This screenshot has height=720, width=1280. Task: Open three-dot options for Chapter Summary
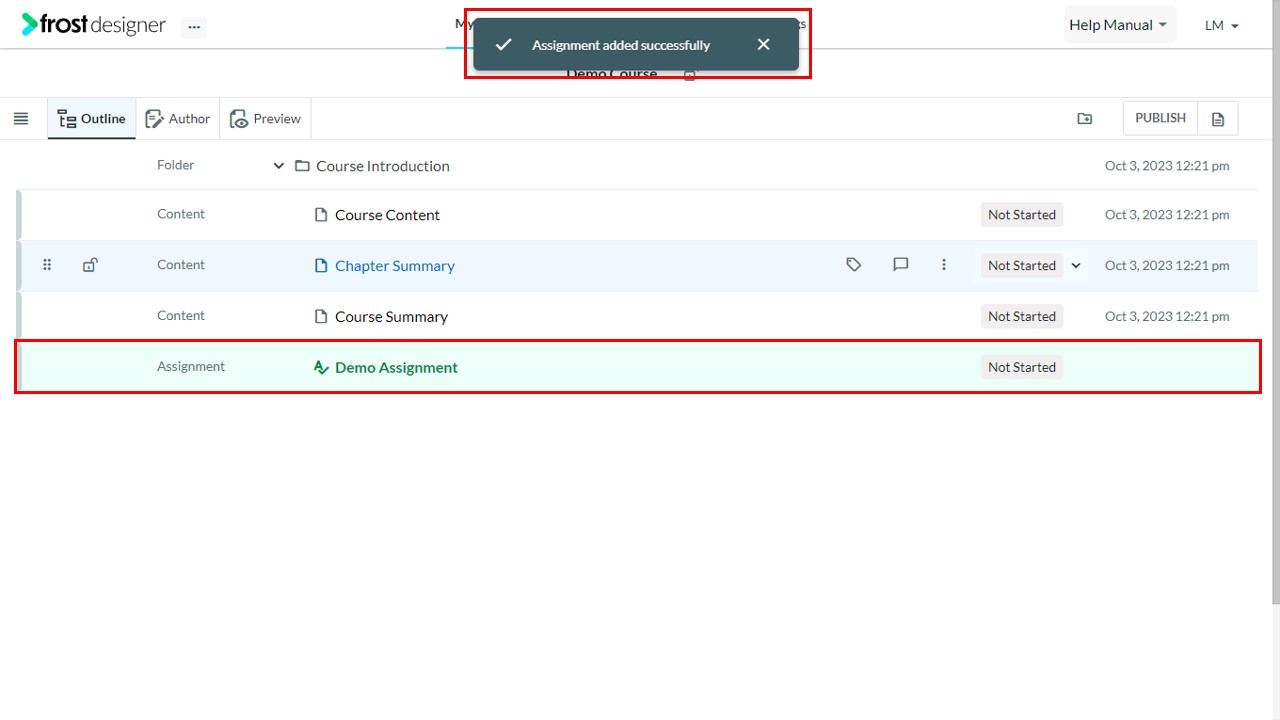tap(943, 265)
